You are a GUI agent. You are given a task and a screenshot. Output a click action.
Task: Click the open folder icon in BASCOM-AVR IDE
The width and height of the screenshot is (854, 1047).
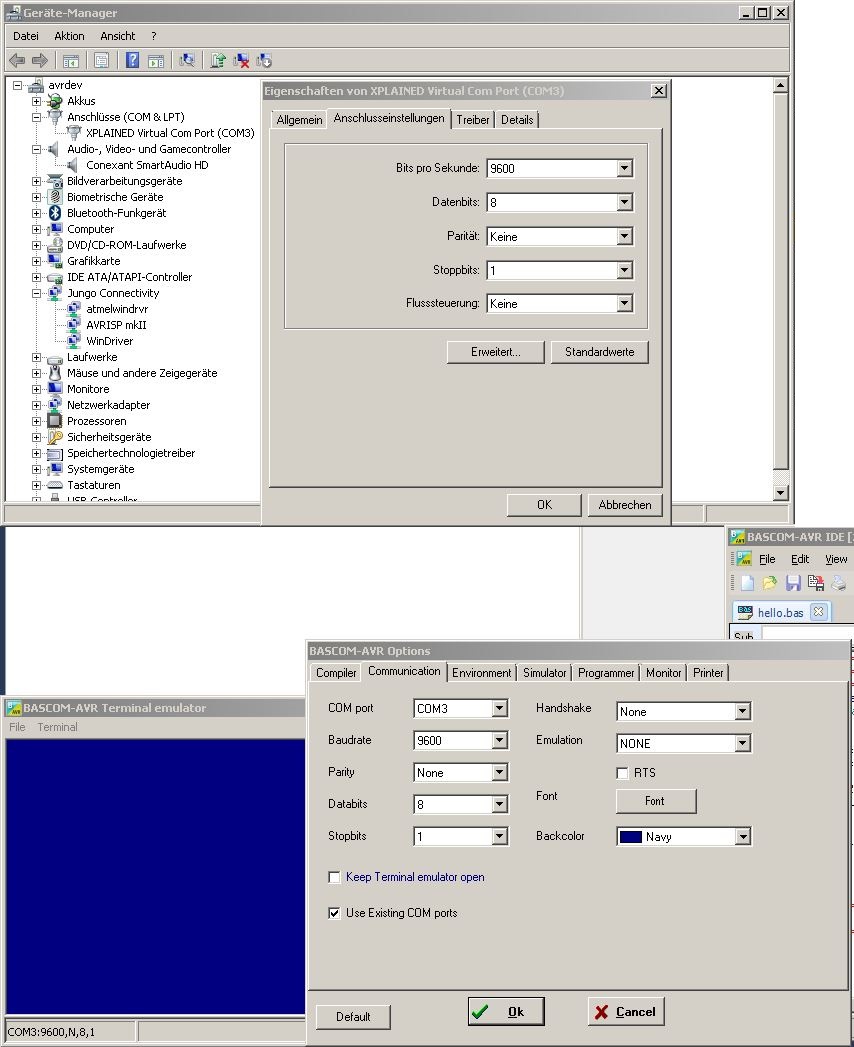coord(770,583)
